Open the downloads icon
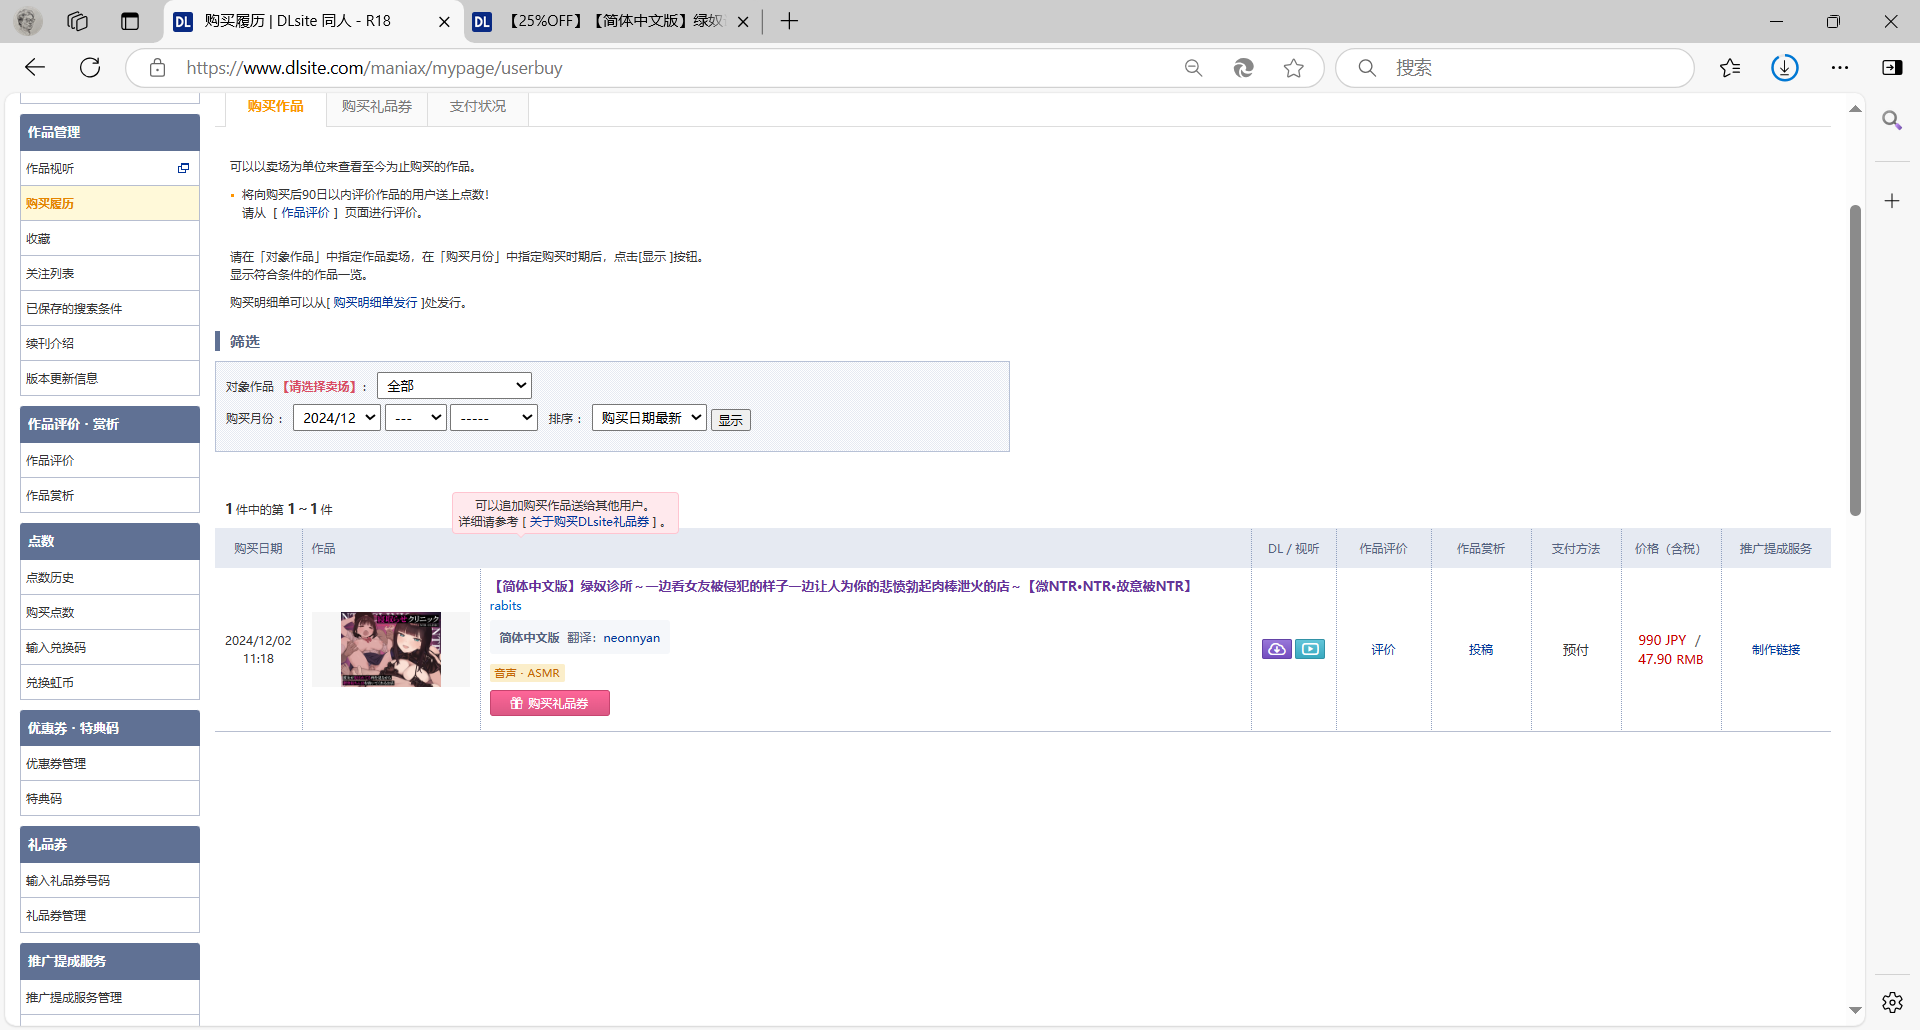Viewport: 1920px width, 1030px height. coord(1785,67)
